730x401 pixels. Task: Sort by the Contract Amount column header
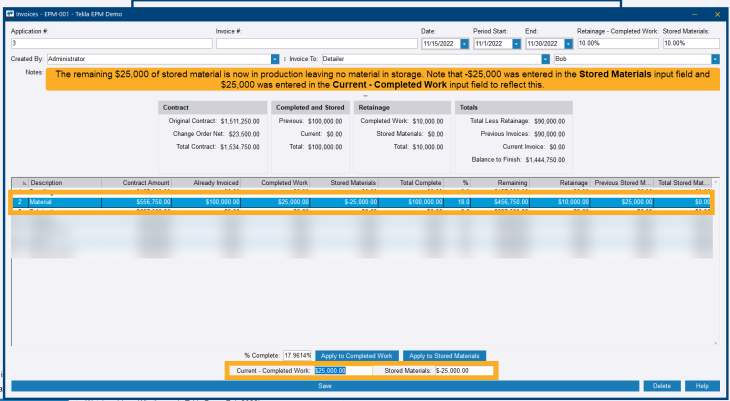pyautogui.click(x=136, y=183)
